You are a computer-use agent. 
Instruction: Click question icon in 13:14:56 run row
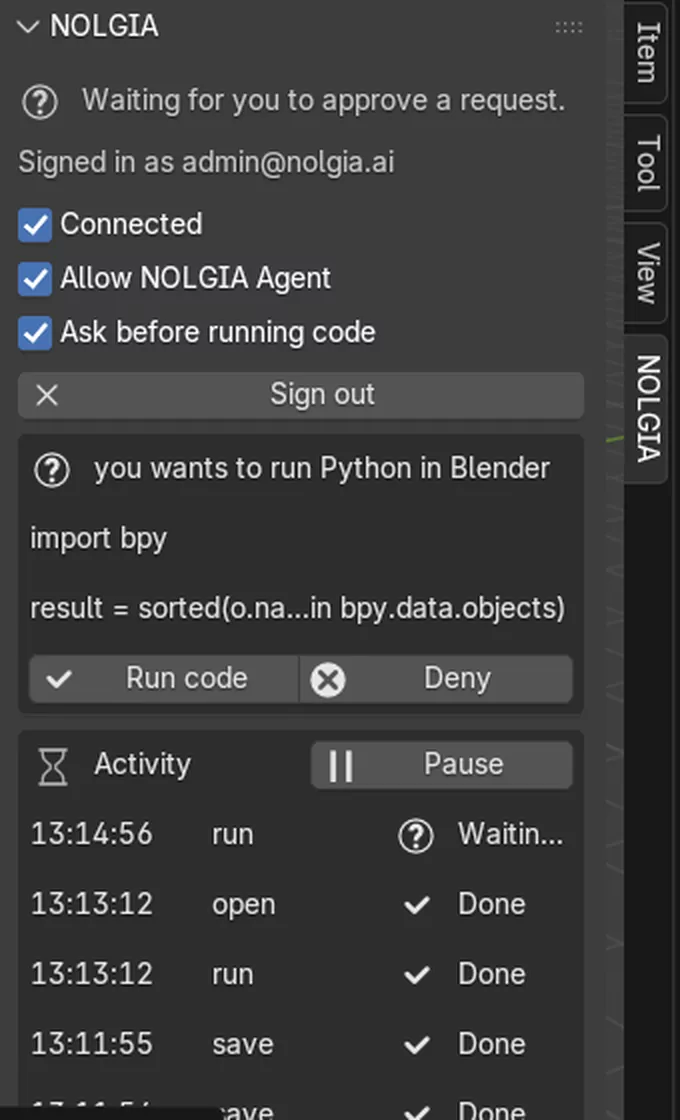tap(416, 835)
